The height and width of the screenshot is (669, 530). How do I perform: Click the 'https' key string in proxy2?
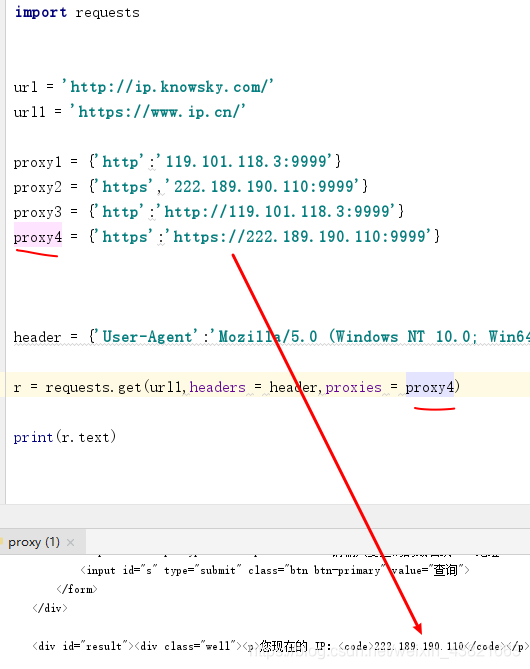[x=123, y=186]
